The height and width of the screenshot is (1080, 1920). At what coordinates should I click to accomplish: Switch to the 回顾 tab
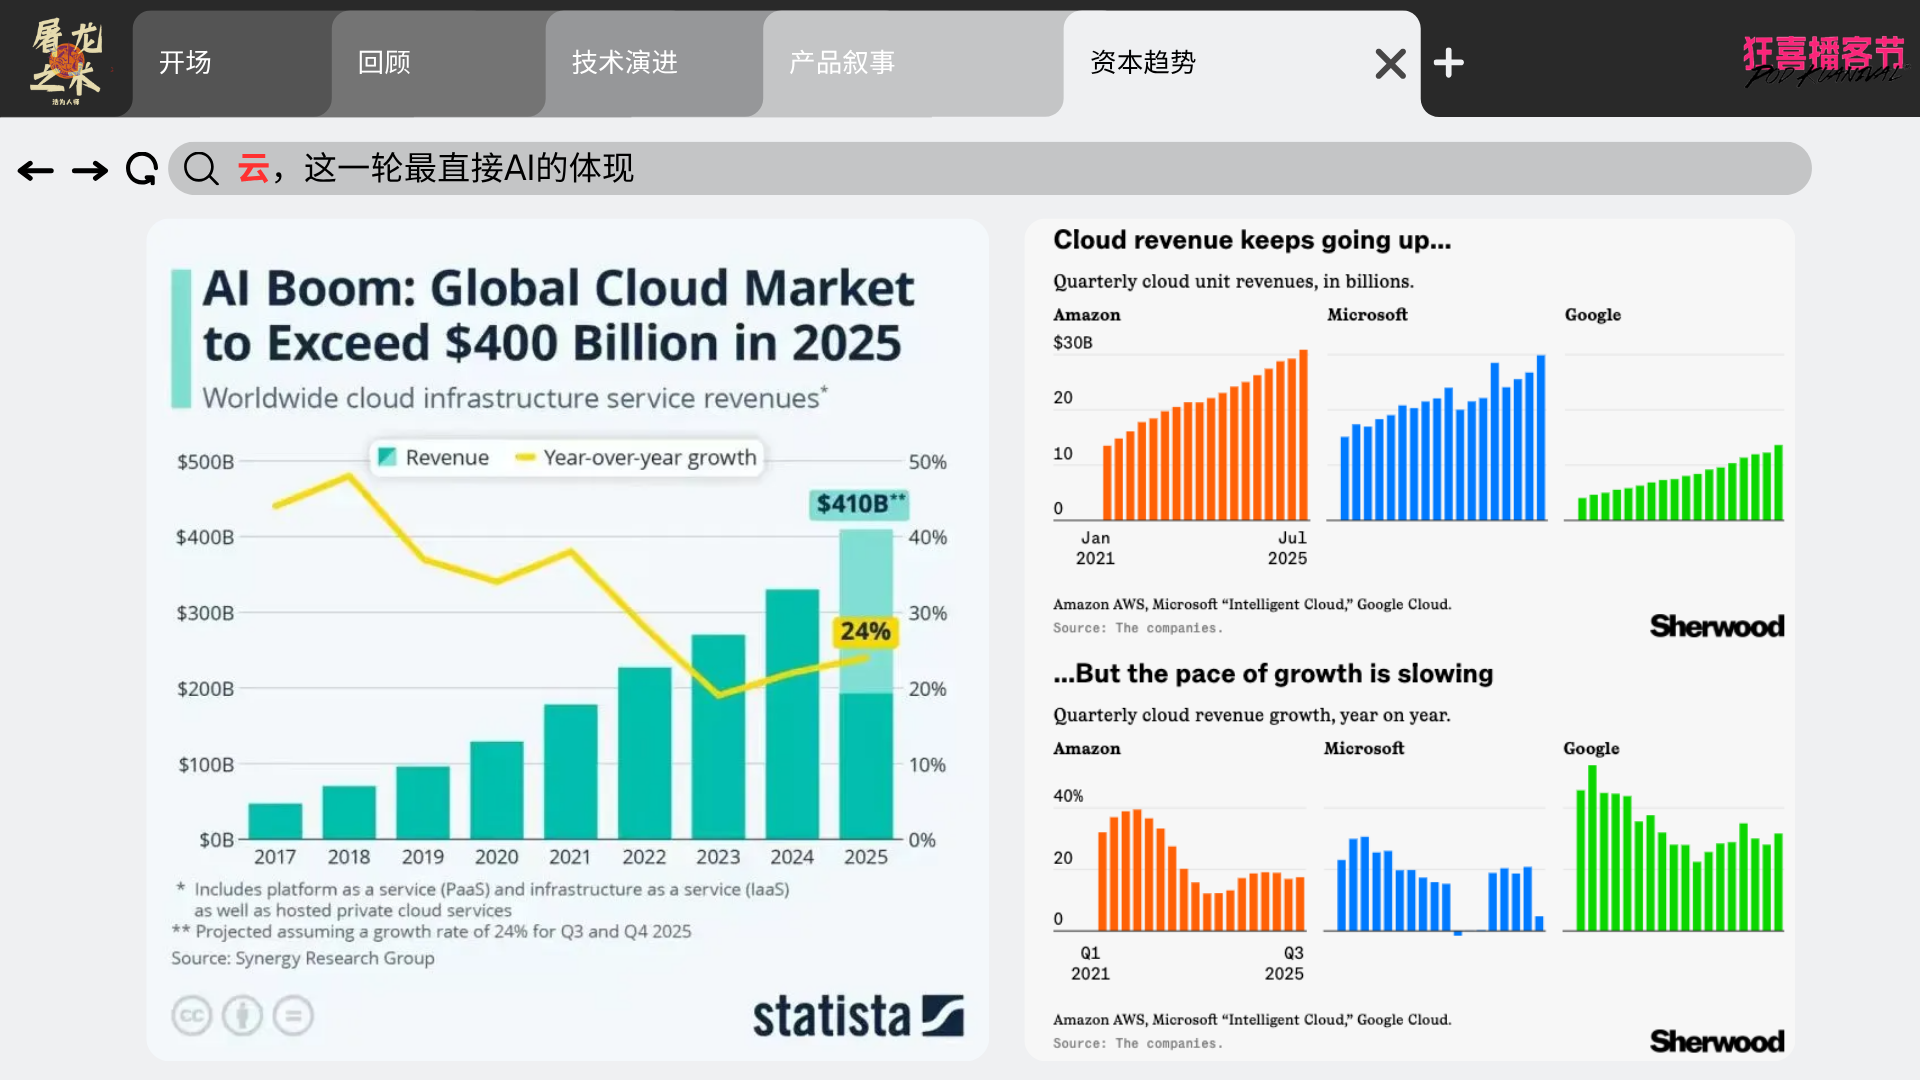click(385, 63)
